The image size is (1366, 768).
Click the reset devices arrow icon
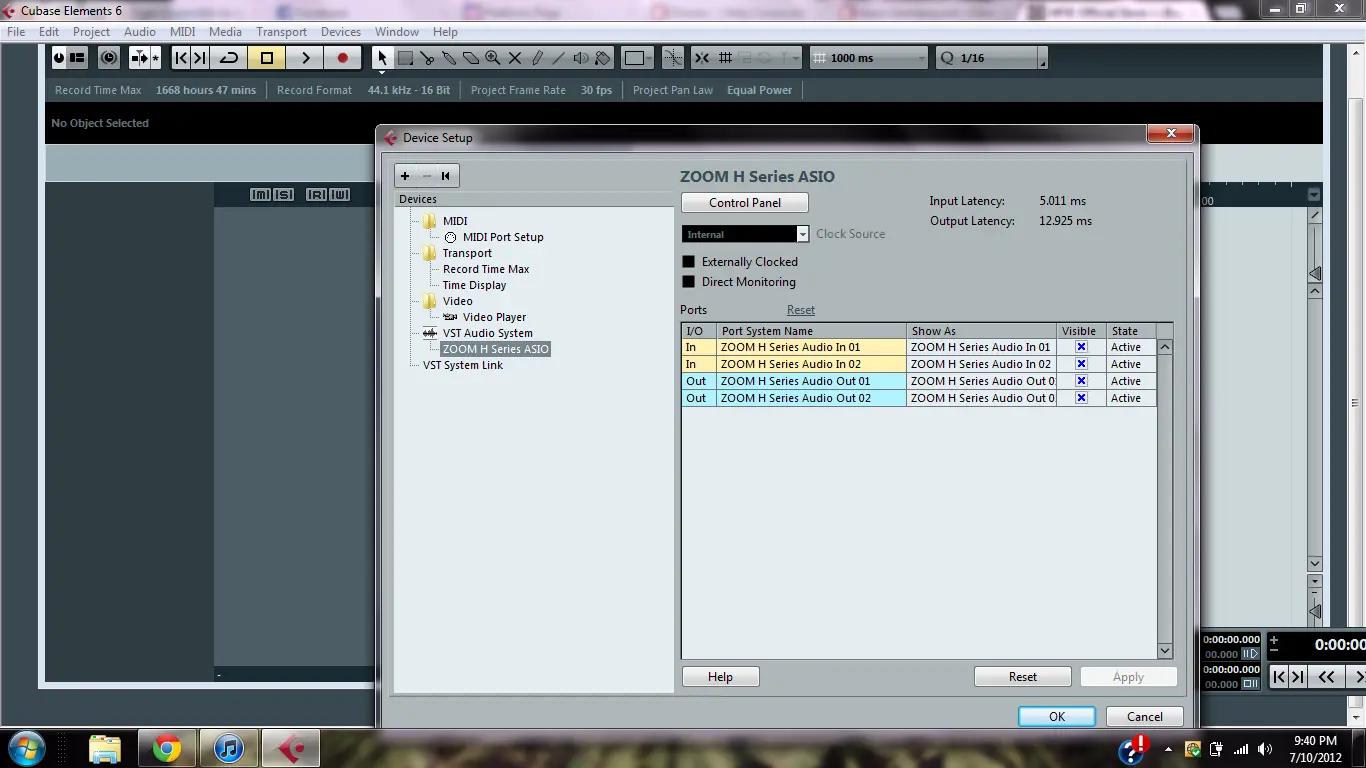coord(446,176)
